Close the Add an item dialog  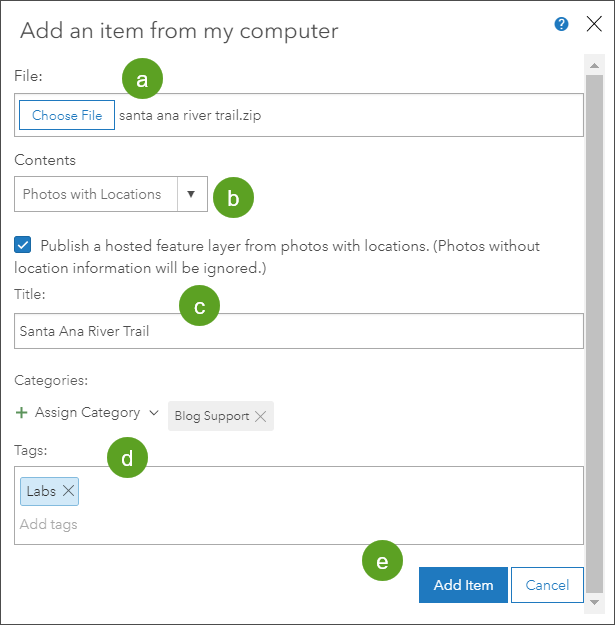pos(593,24)
